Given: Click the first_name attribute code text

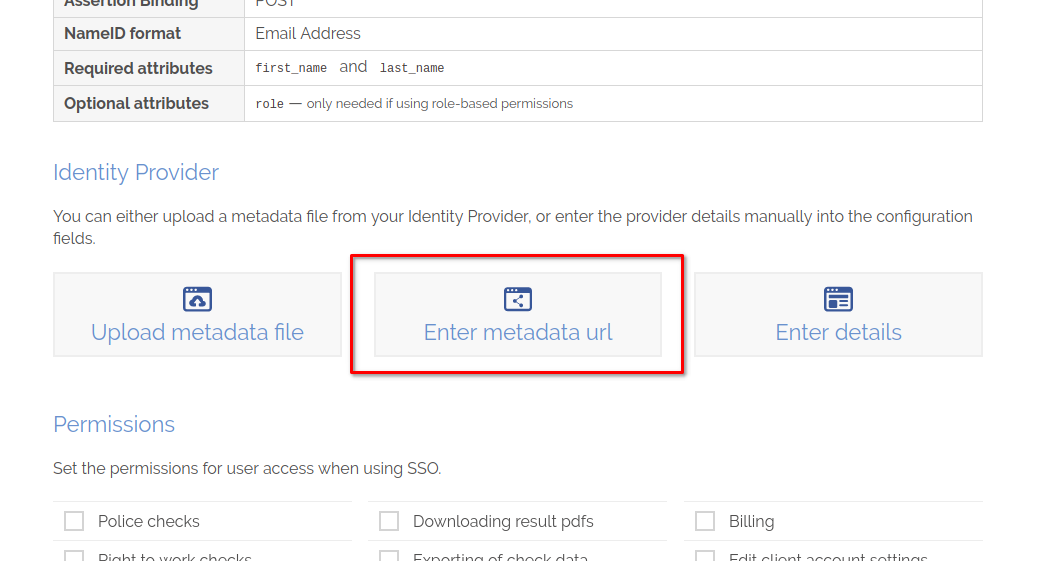Looking at the screenshot, I should click(x=291, y=68).
